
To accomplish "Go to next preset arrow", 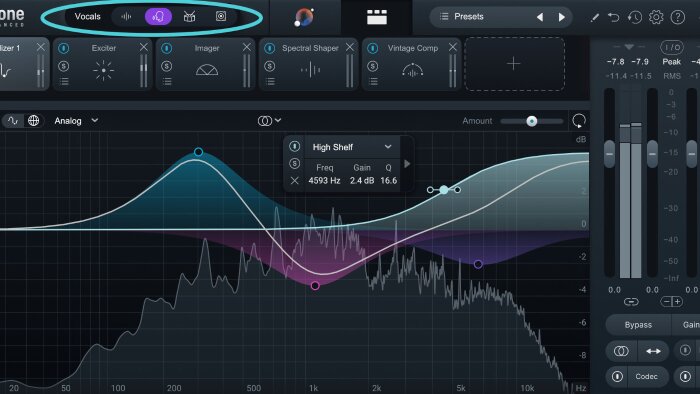I will click(562, 17).
